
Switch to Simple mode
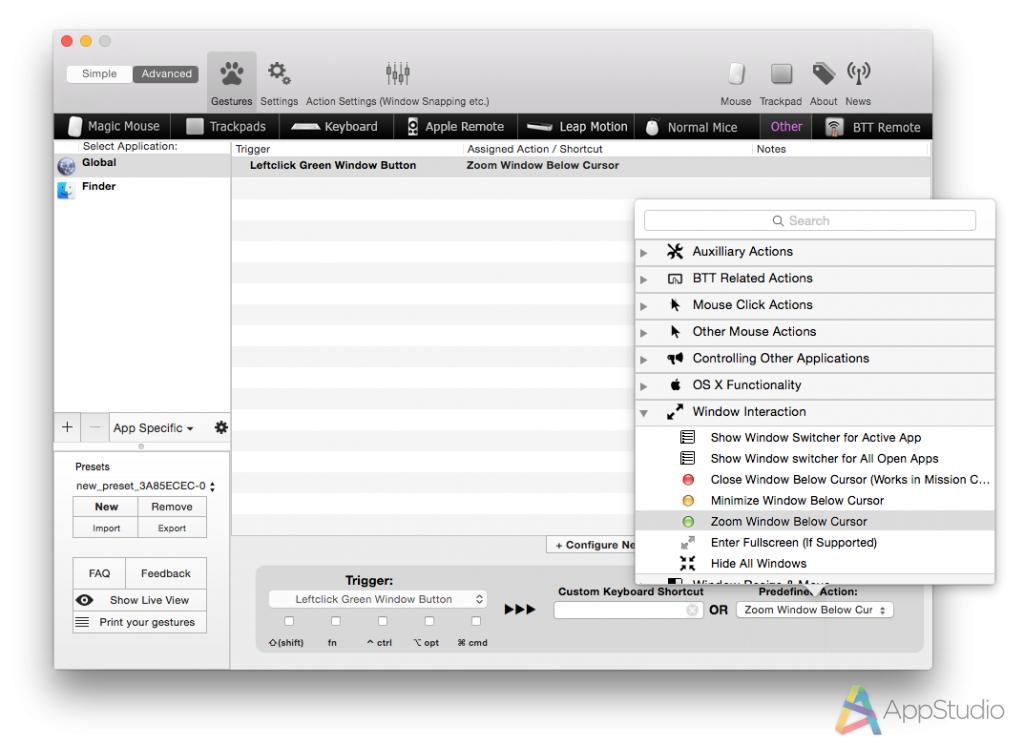tap(99, 74)
